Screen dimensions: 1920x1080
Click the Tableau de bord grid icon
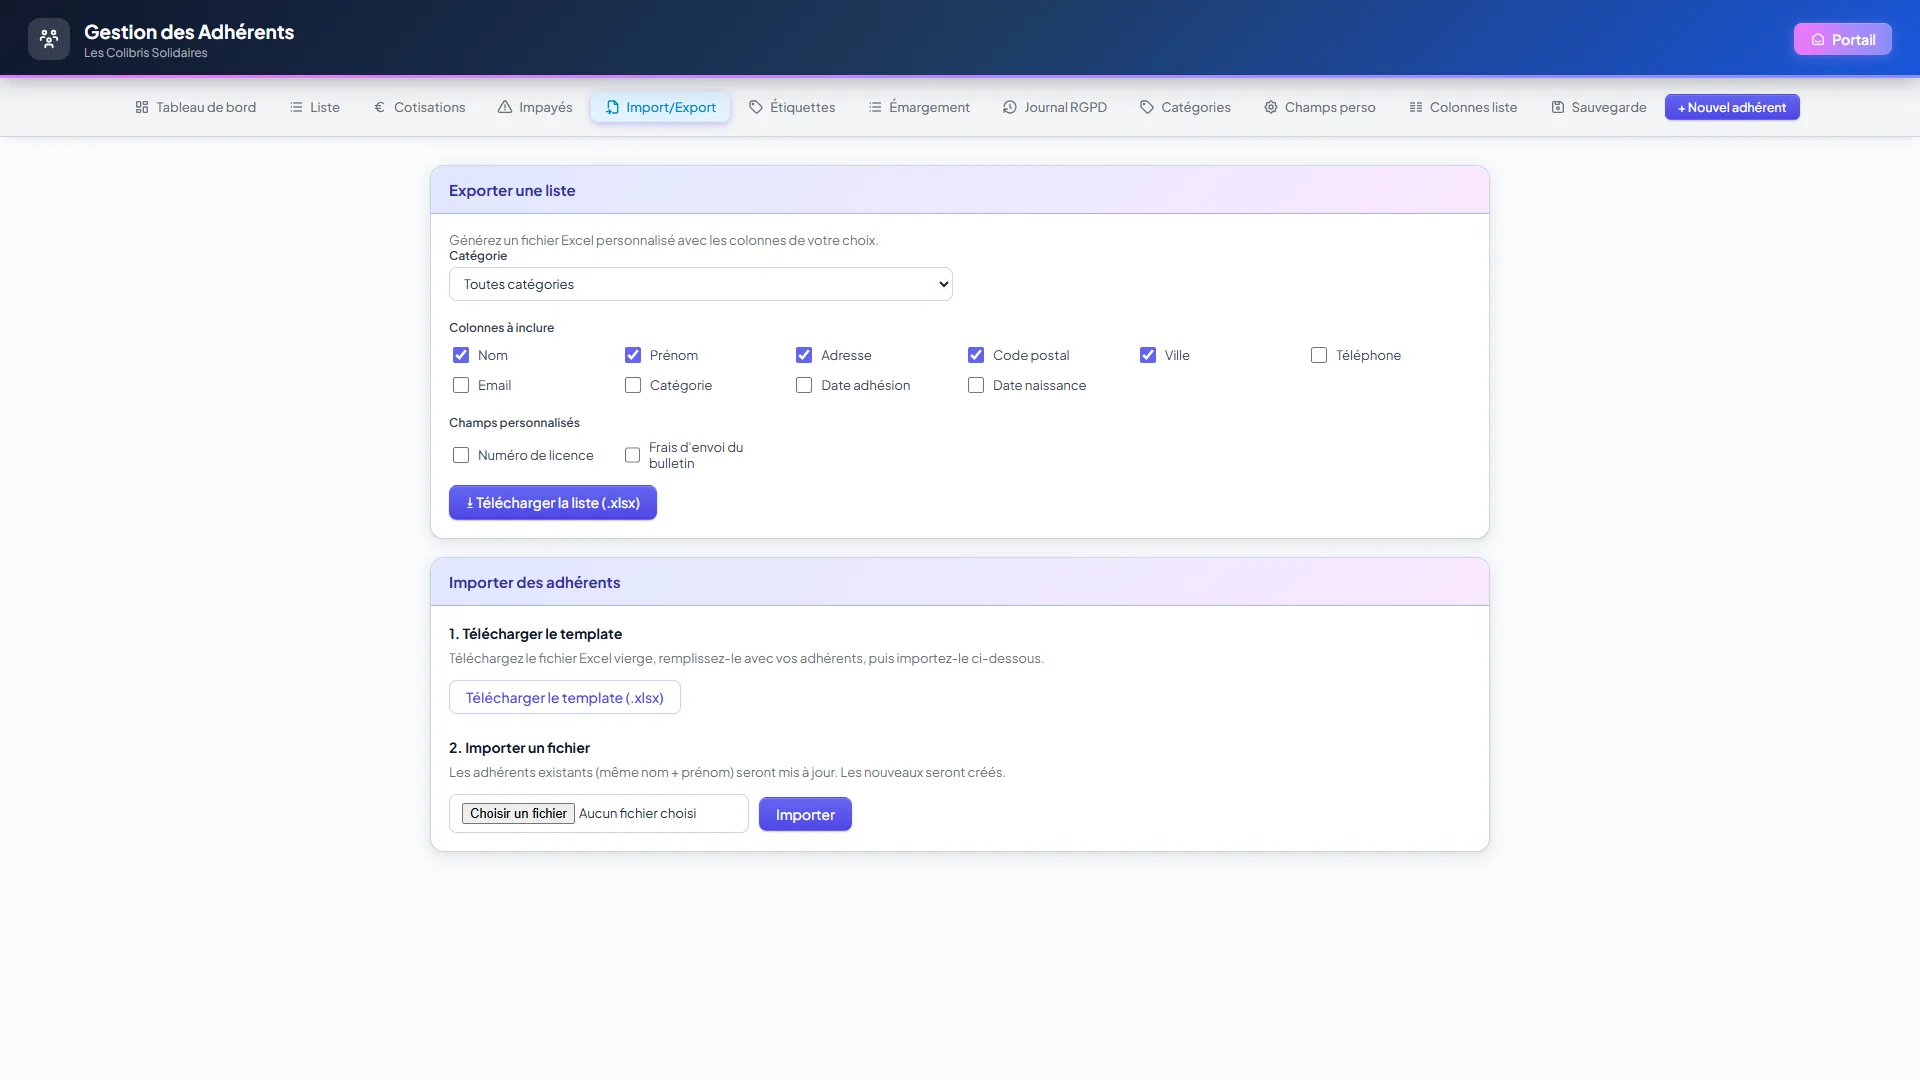tap(142, 107)
